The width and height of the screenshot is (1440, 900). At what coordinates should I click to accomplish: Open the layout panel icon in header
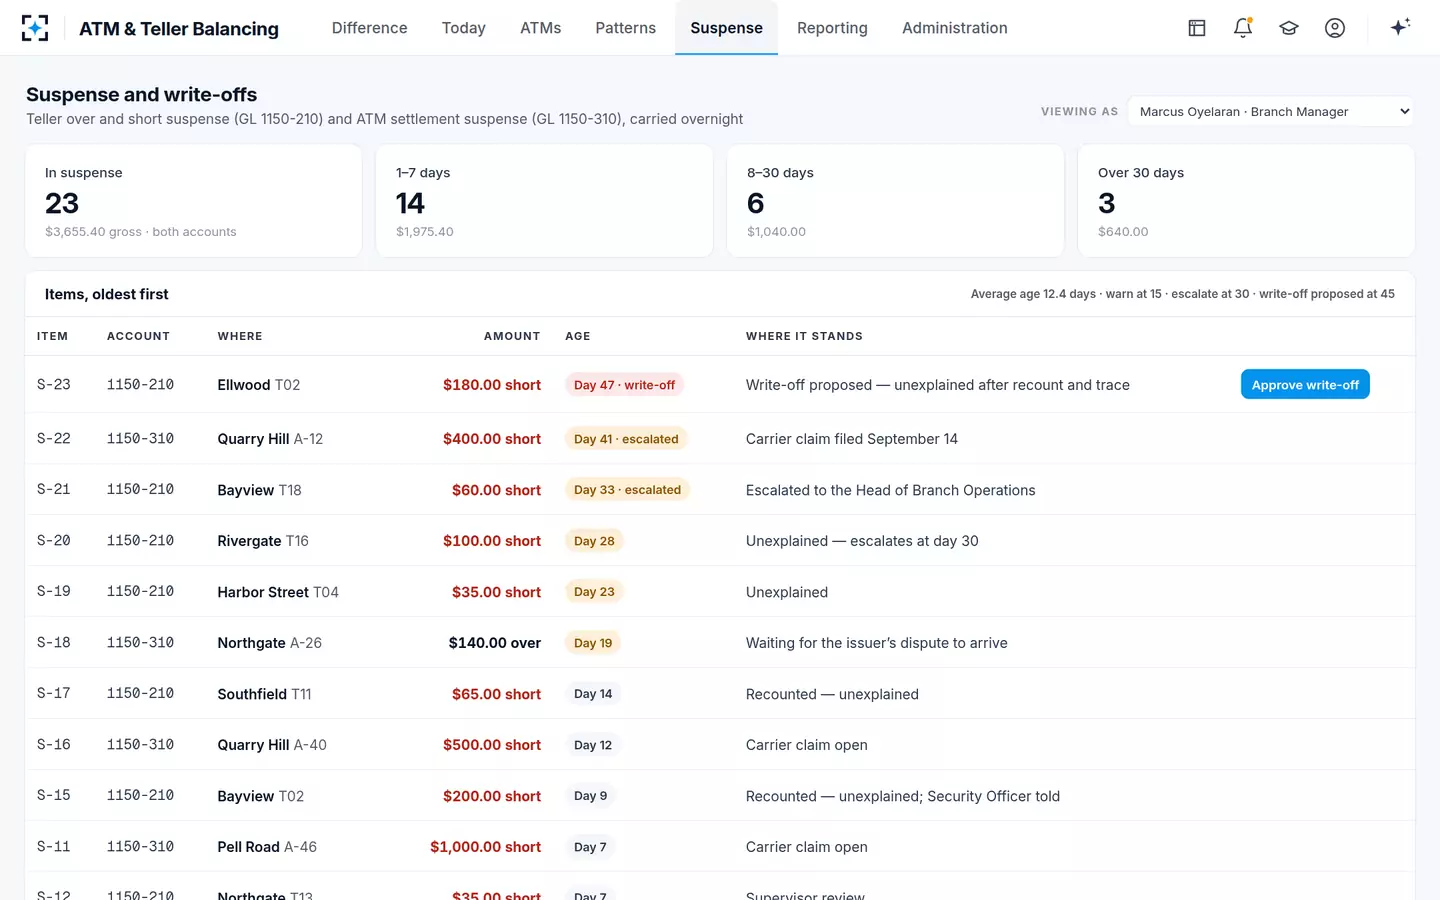1197,28
